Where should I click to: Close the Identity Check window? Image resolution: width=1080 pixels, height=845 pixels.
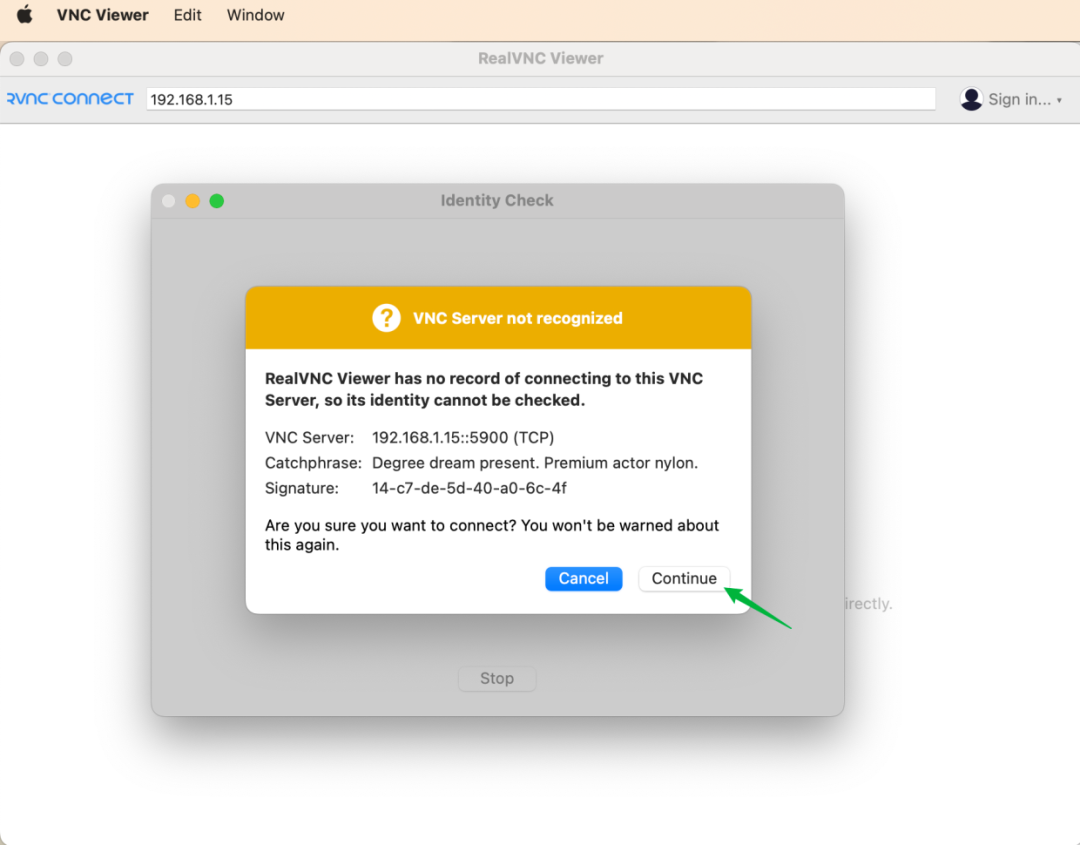pos(169,201)
